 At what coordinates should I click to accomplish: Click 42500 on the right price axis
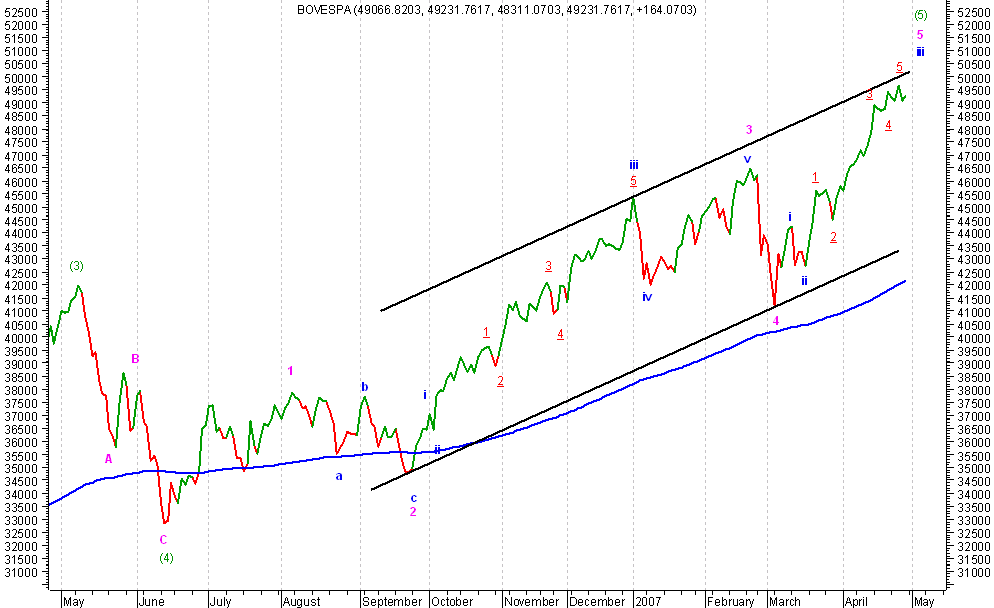974,273
